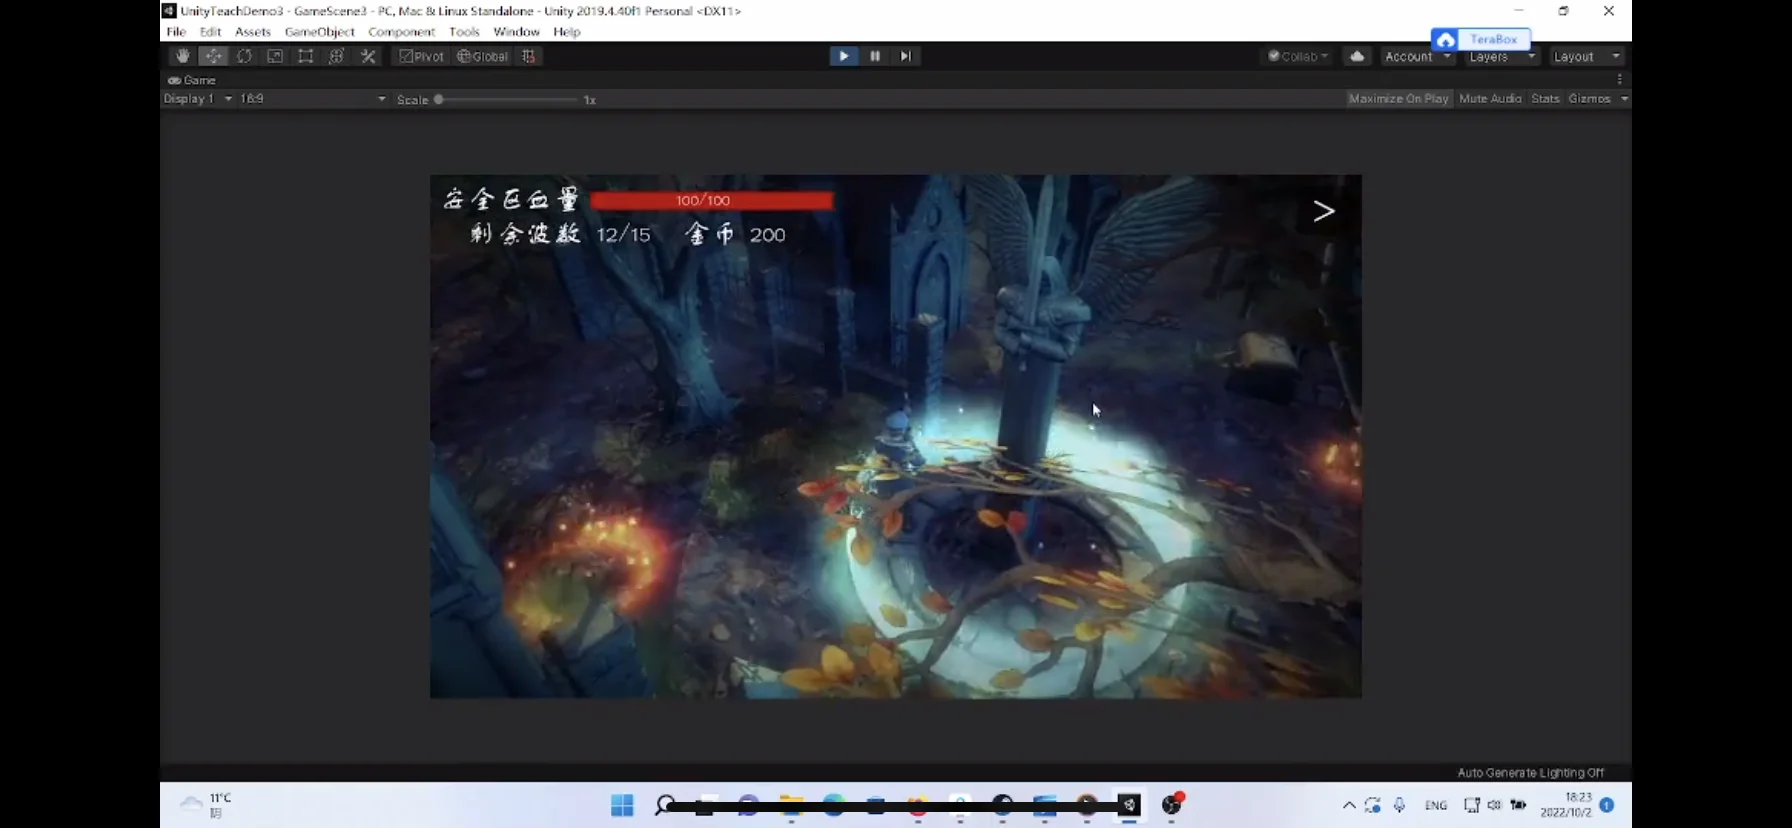Toggle Mute Audio in Game view
Screen dimensions: 1792x828
click(1490, 99)
